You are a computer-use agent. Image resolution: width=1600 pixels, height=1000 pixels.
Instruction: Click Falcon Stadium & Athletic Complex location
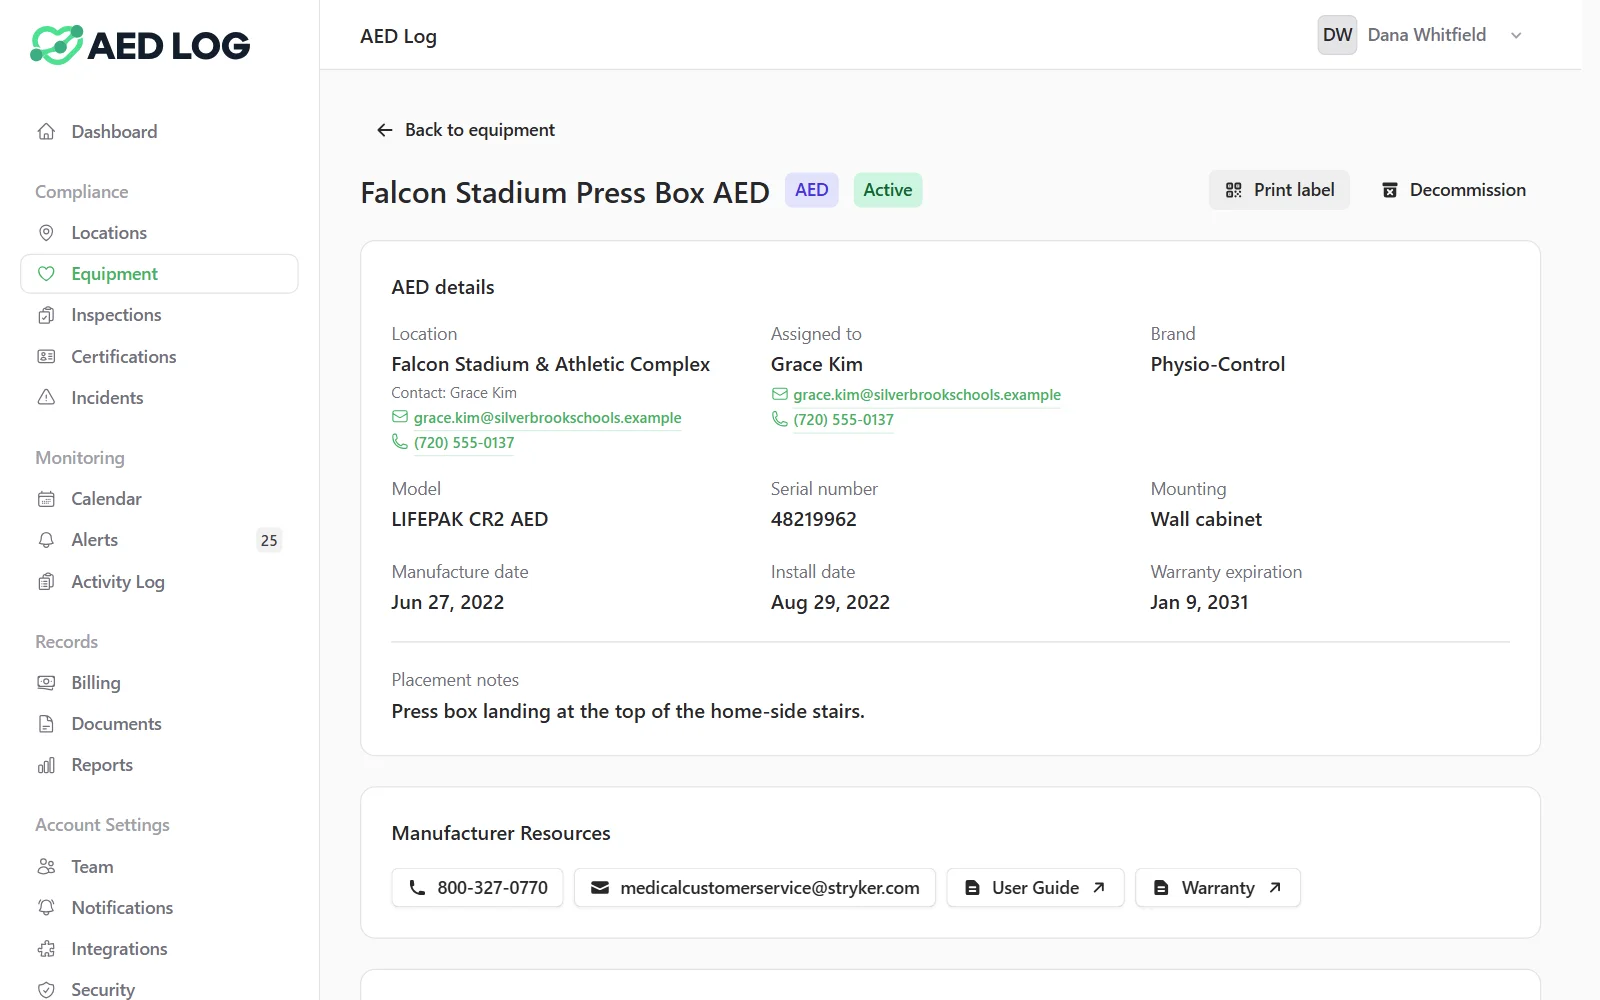551,364
